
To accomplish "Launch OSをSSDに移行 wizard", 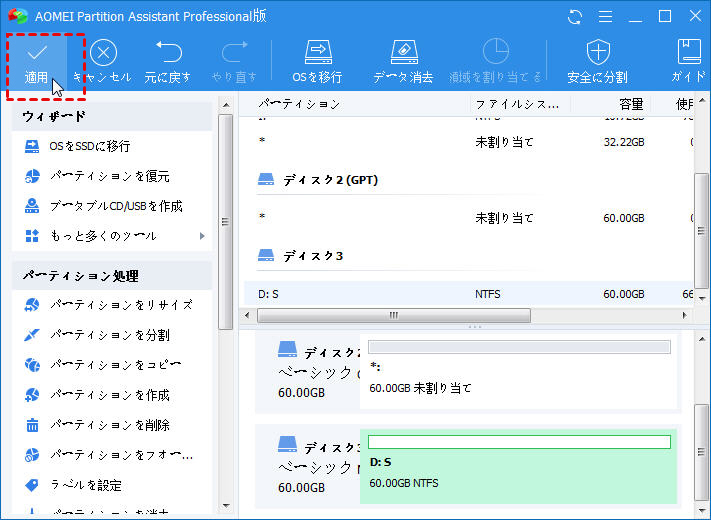I will click(90, 146).
